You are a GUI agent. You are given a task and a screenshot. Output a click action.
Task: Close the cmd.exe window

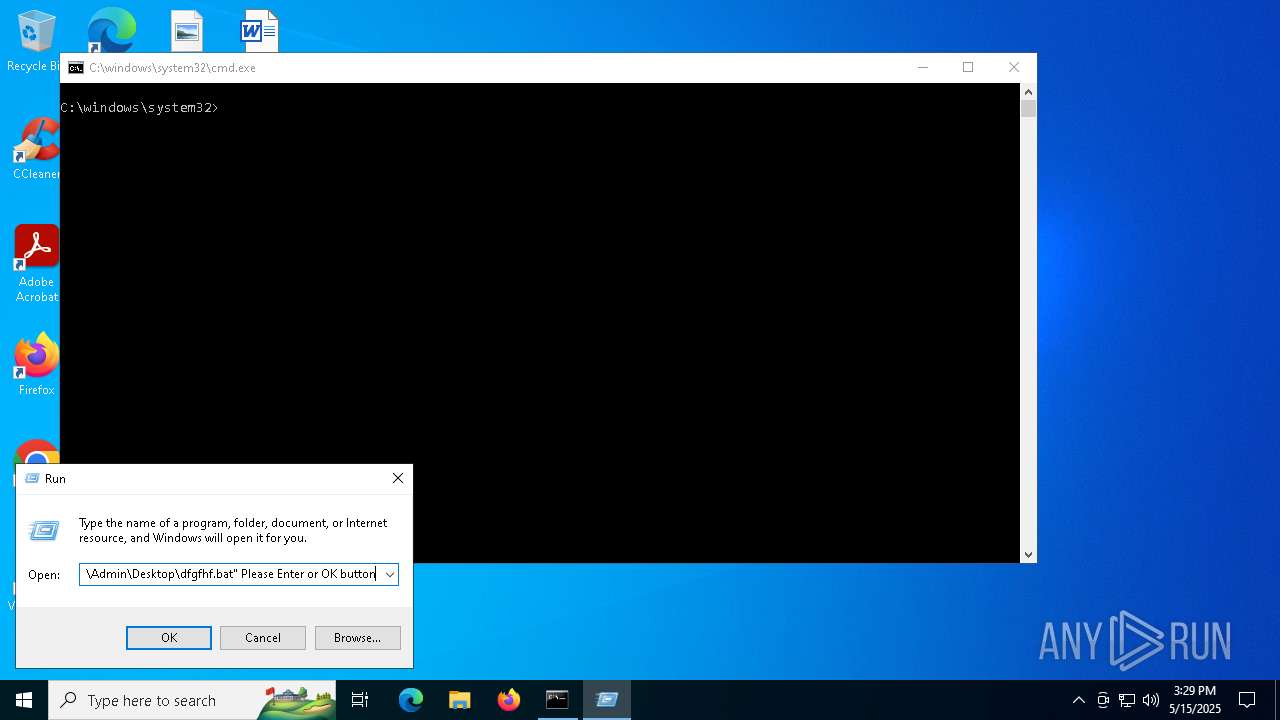click(x=1014, y=68)
